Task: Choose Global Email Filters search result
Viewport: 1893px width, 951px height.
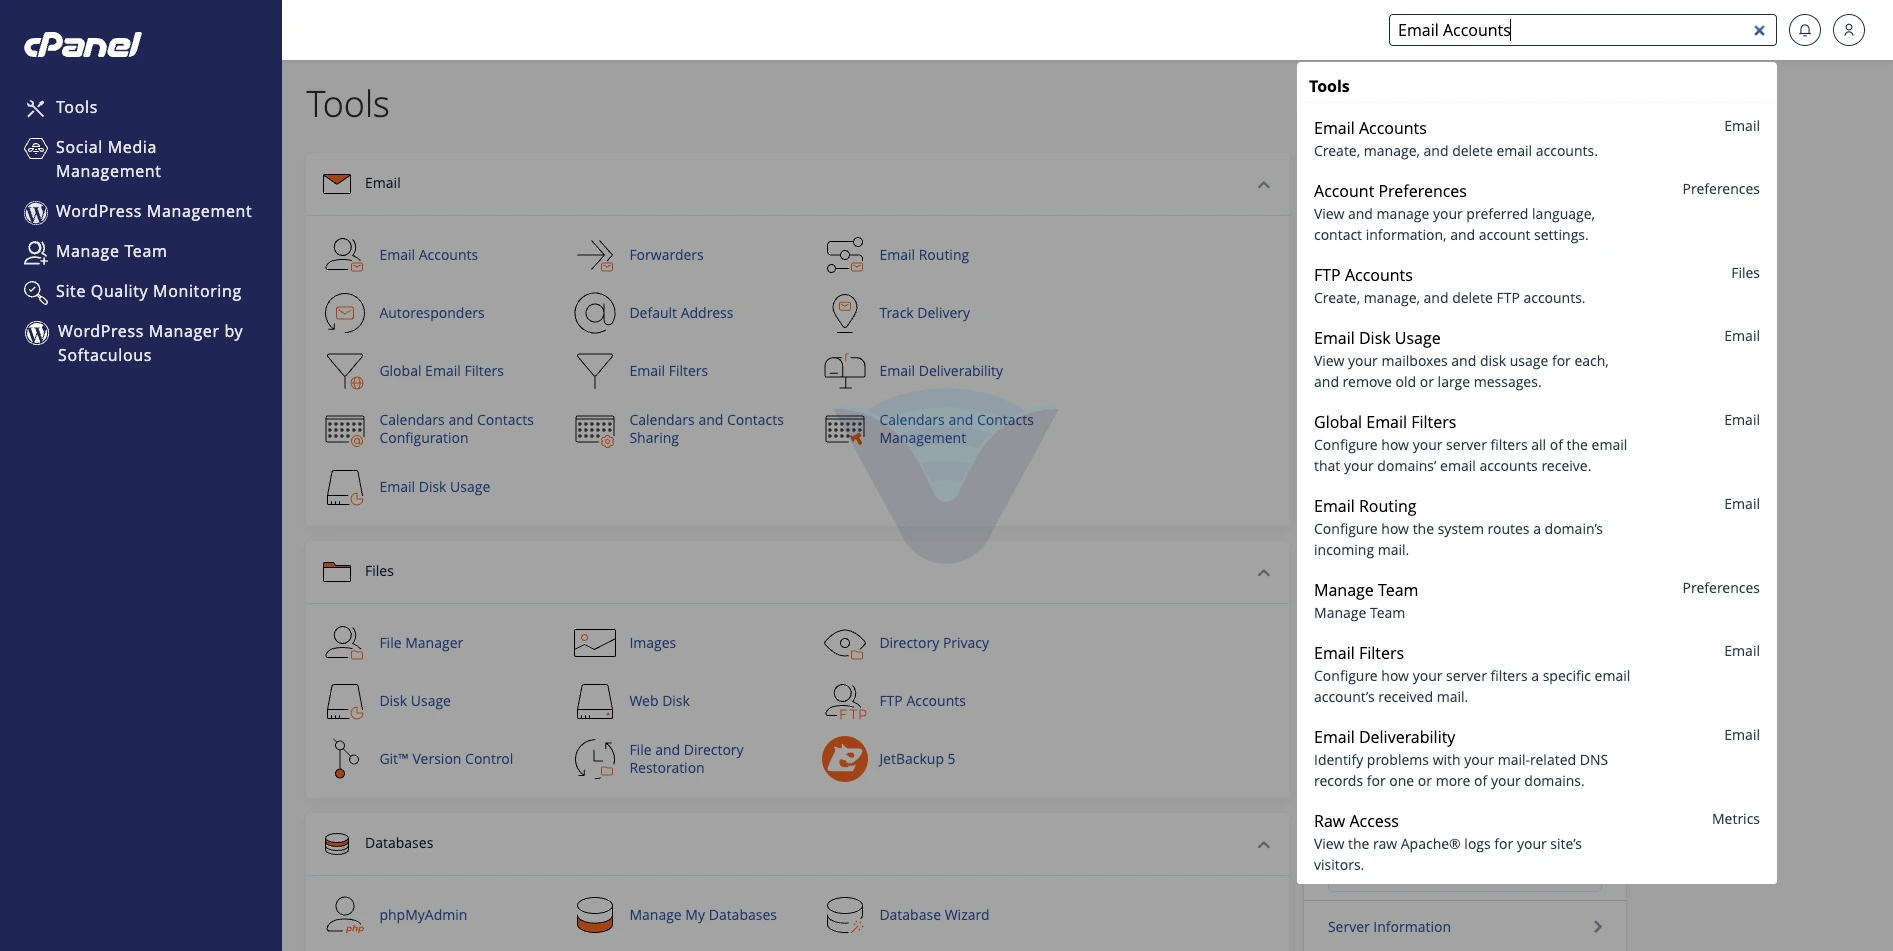Action: pyautogui.click(x=1536, y=443)
